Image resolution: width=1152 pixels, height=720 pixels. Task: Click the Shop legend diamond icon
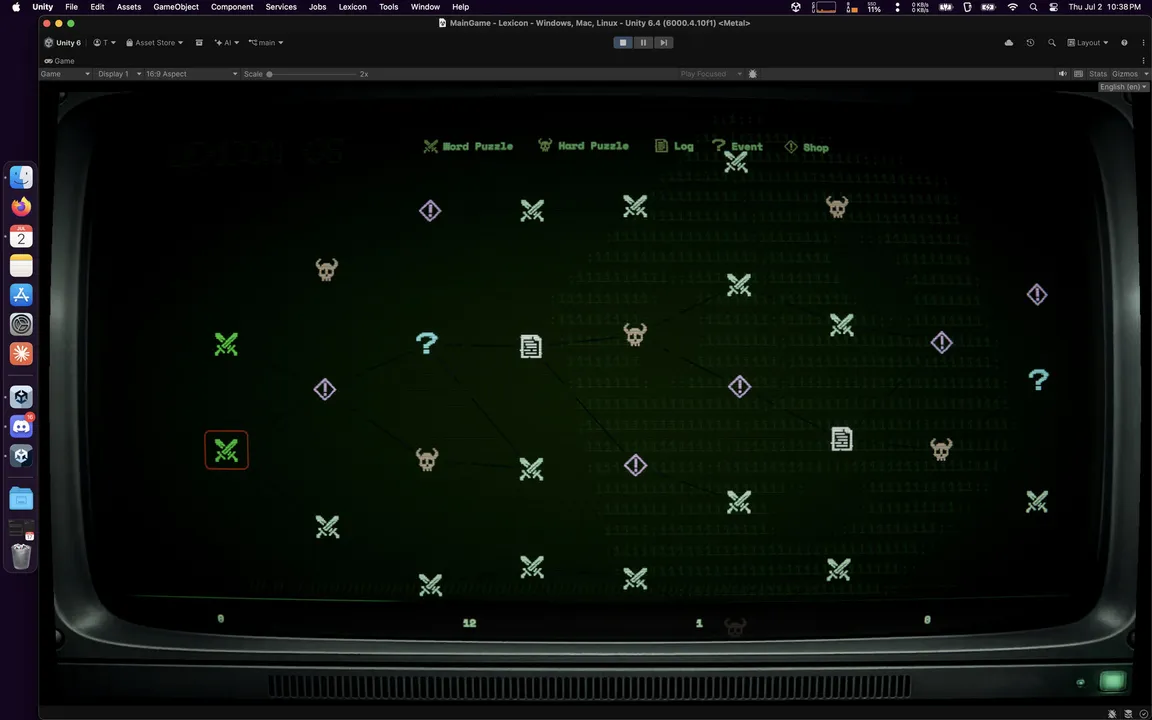tap(791, 147)
